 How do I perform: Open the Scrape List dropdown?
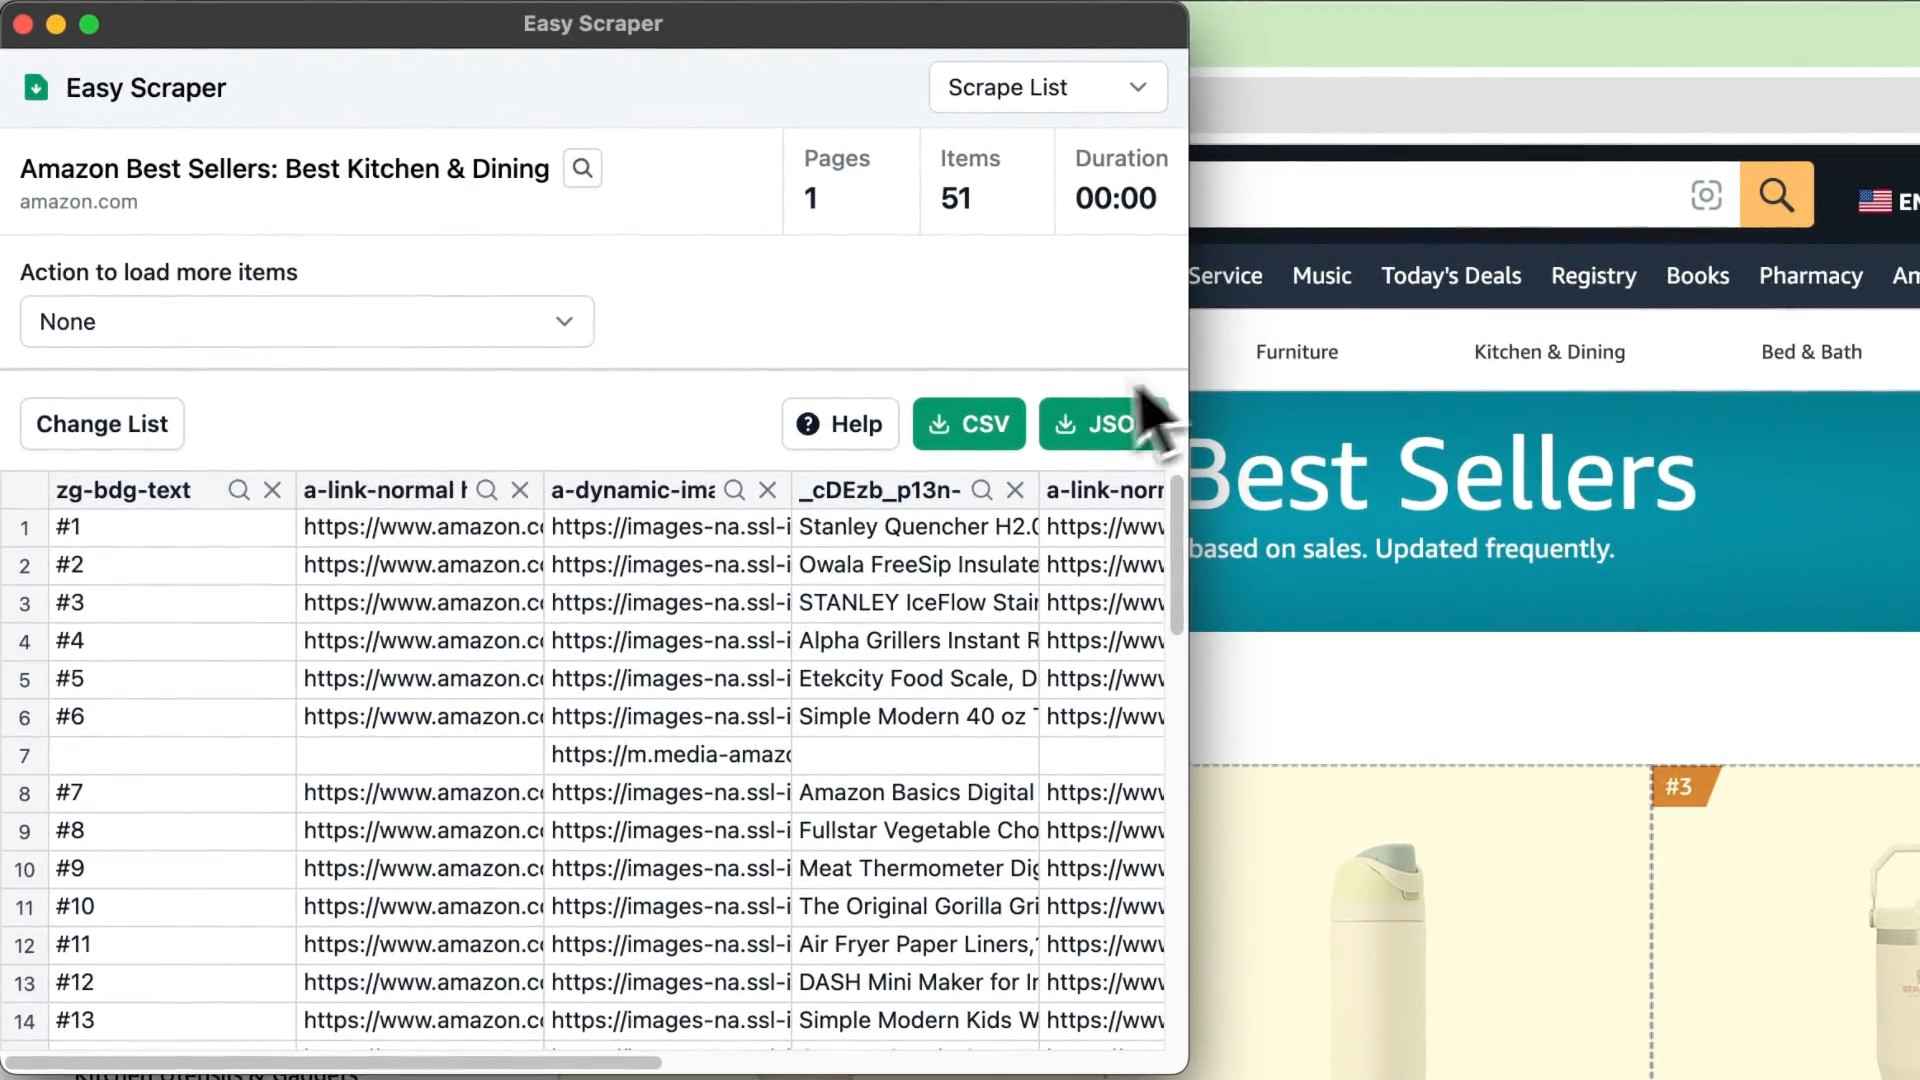[x=1047, y=88]
